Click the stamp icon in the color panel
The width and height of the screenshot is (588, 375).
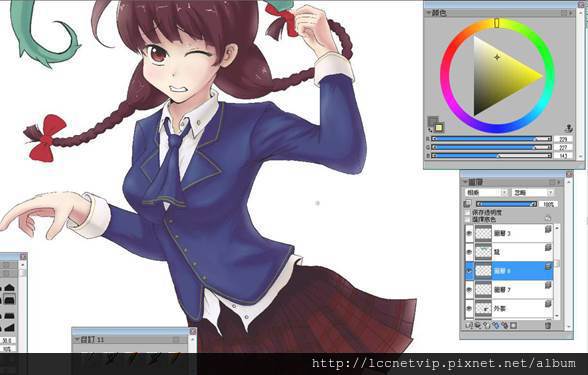point(569,128)
